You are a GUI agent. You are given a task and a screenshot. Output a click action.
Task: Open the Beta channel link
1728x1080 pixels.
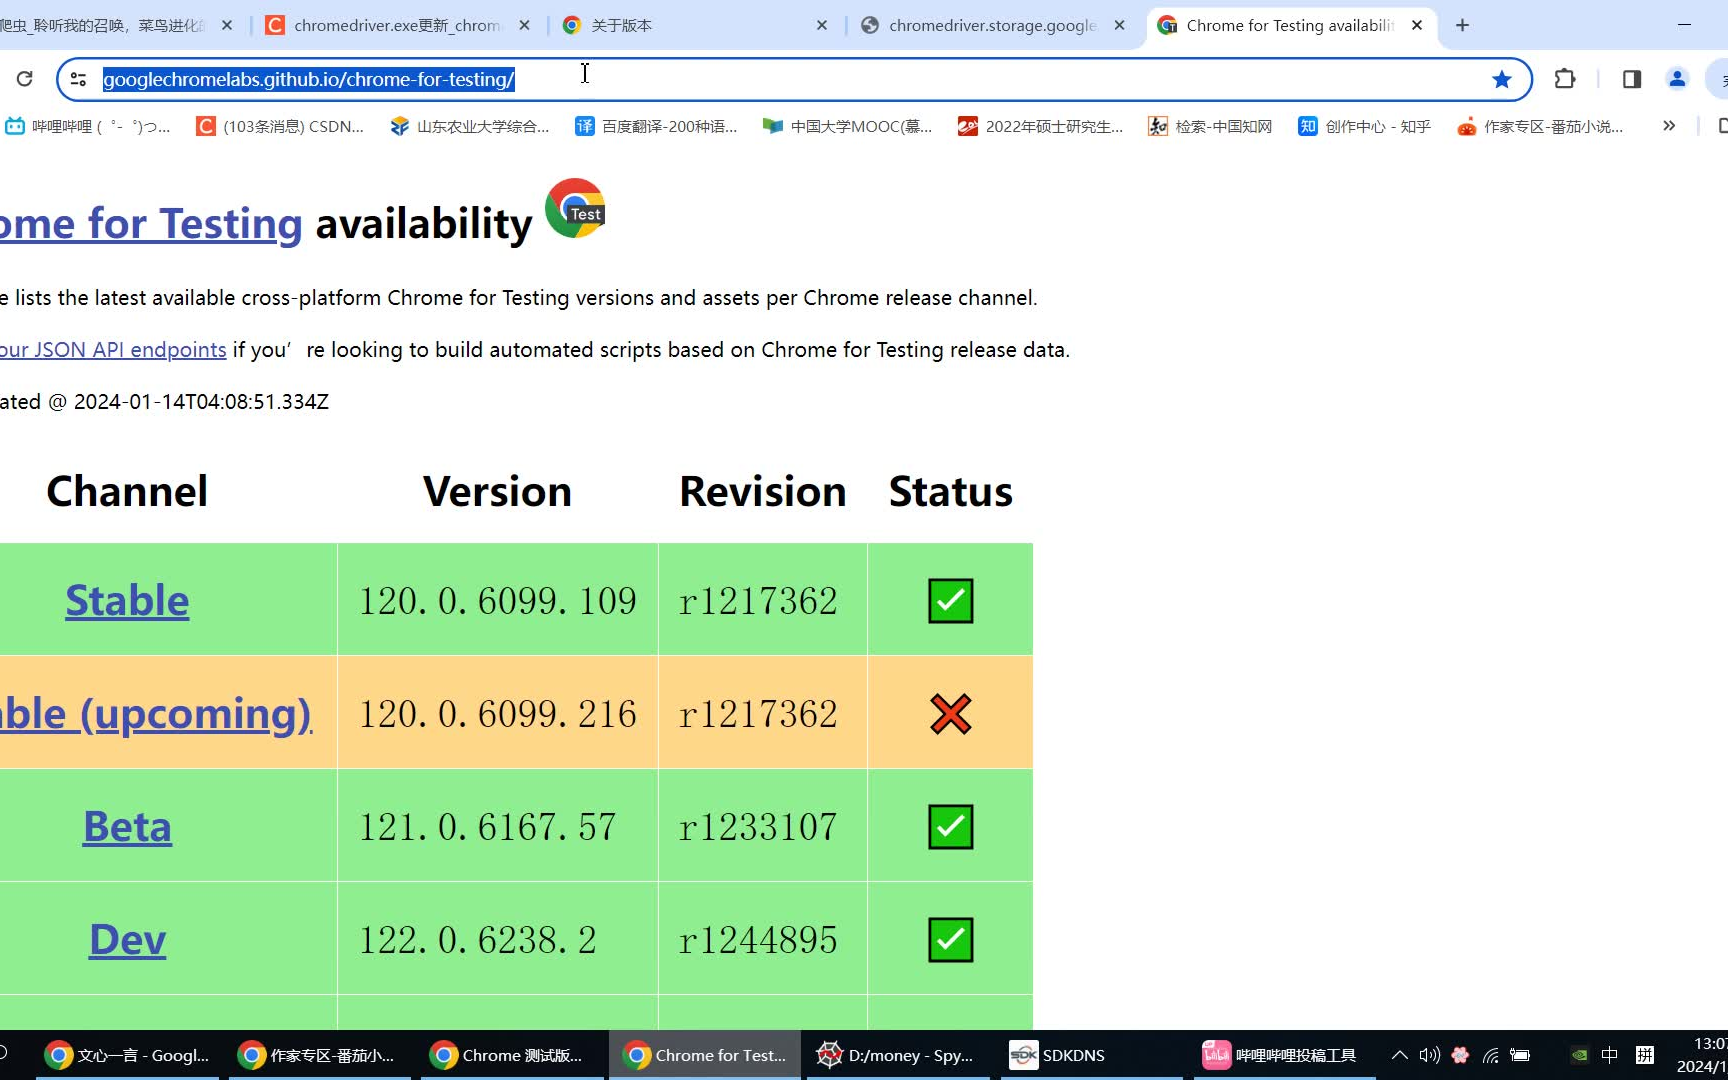127,826
